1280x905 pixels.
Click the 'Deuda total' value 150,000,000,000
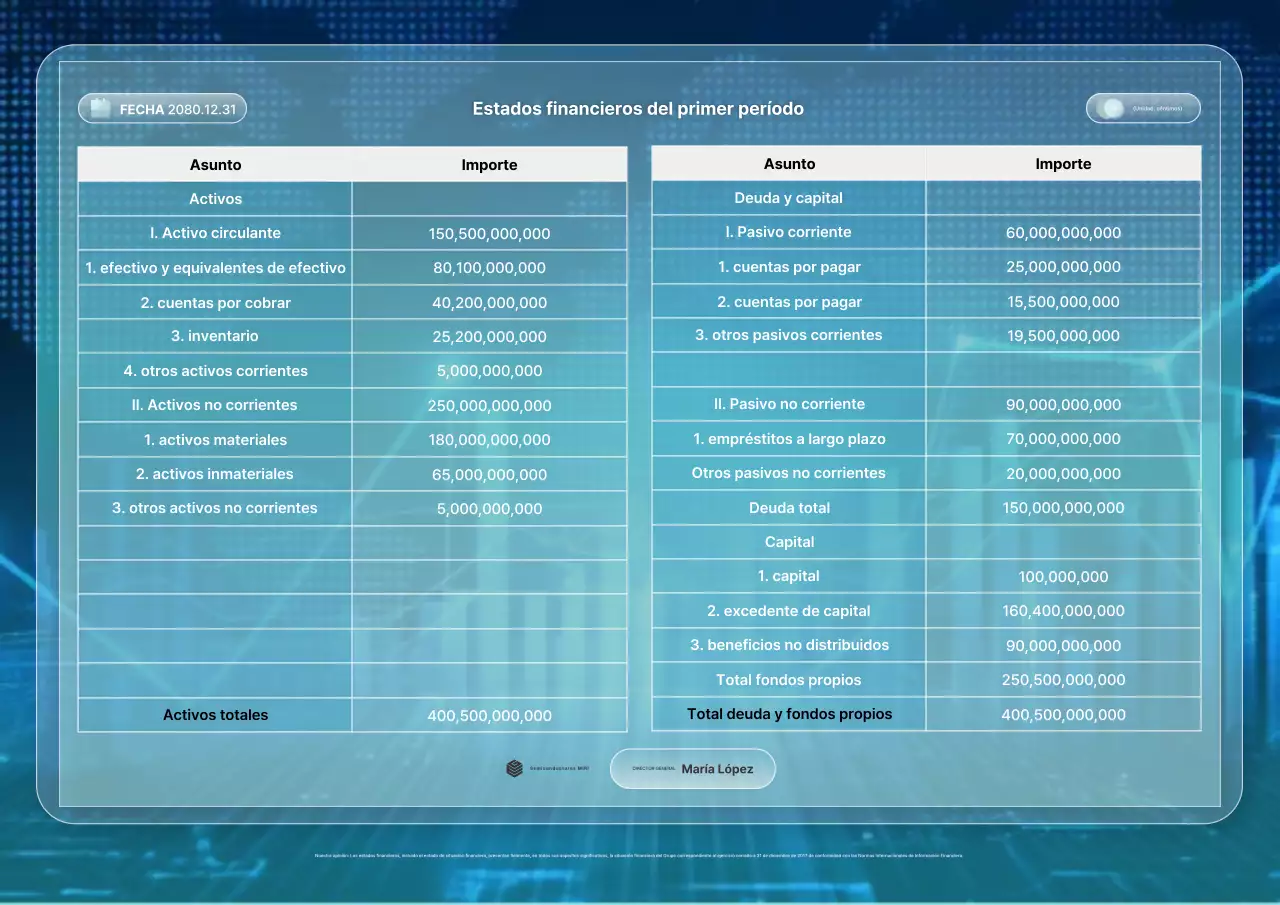pos(1063,507)
